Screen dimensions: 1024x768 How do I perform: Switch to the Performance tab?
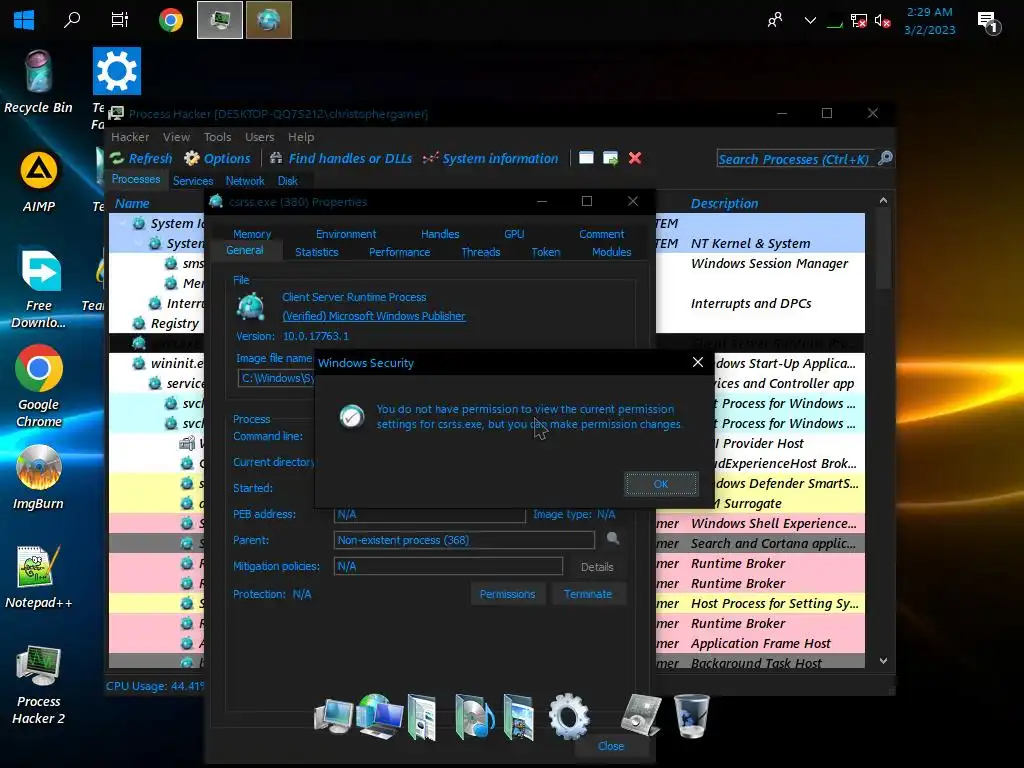click(x=400, y=252)
